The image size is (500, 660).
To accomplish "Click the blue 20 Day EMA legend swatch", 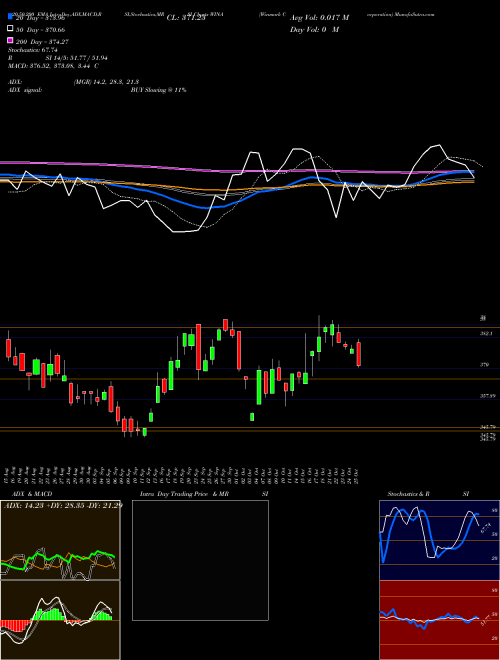I will pos(10,17).
